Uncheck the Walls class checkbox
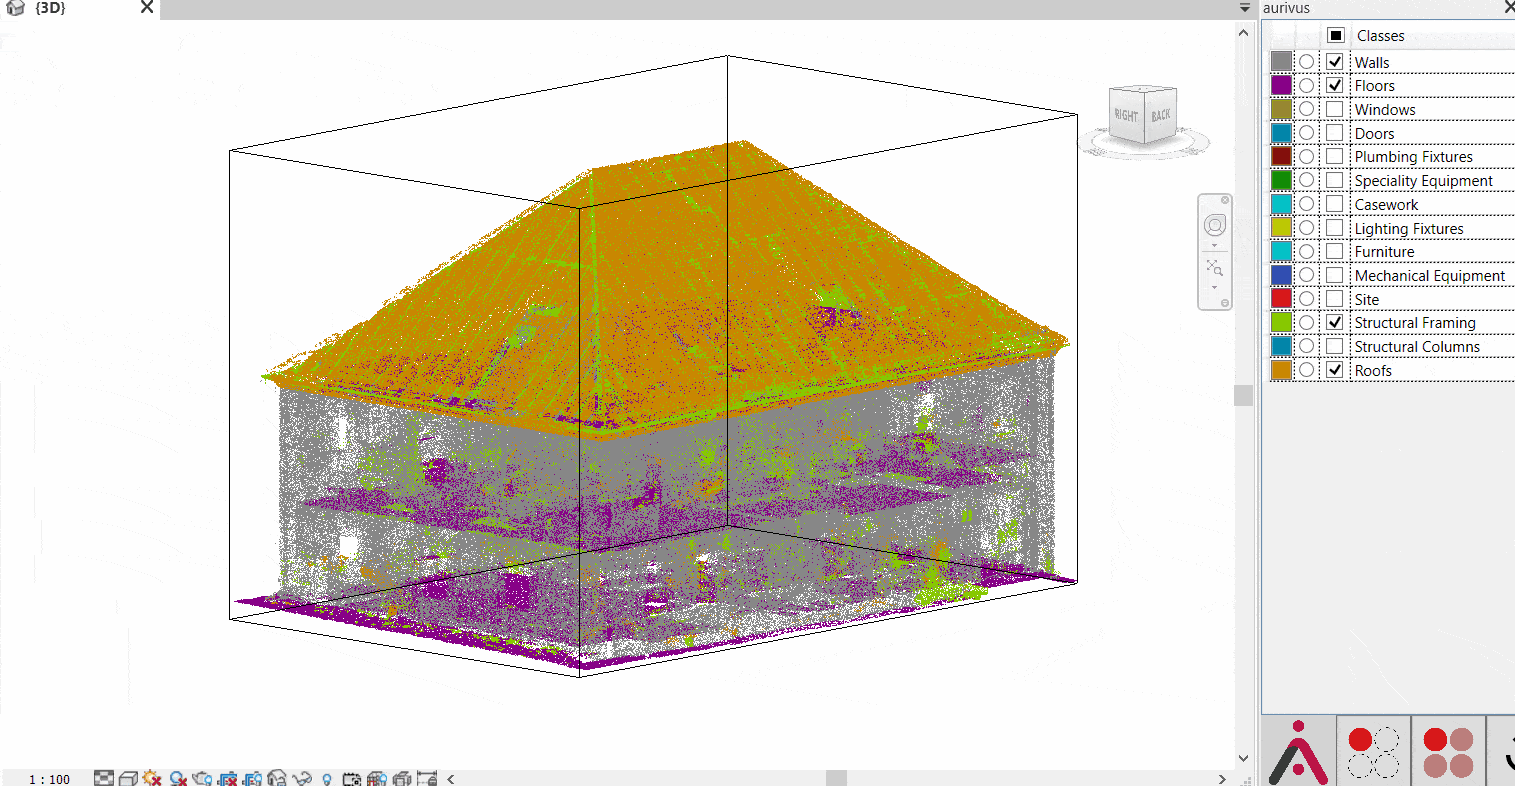This screenshot has width=1515, height=786. 1335,62
